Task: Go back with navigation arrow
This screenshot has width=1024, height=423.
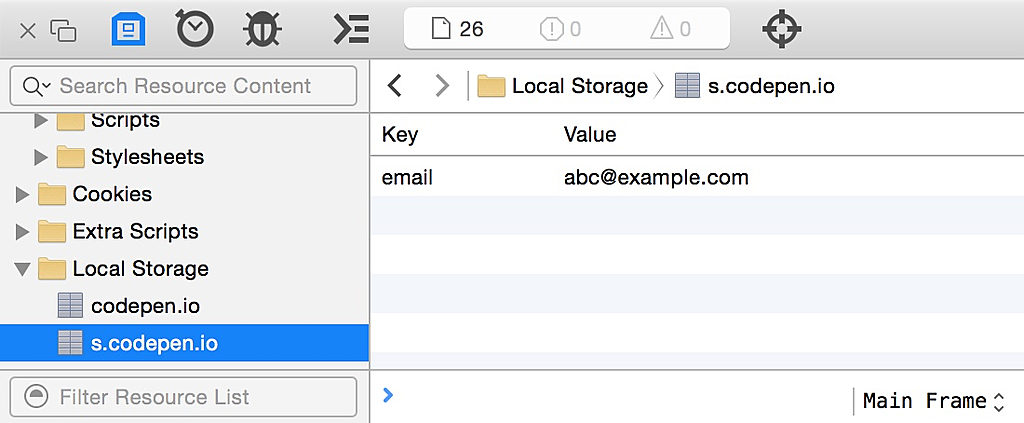Action: 395,86
